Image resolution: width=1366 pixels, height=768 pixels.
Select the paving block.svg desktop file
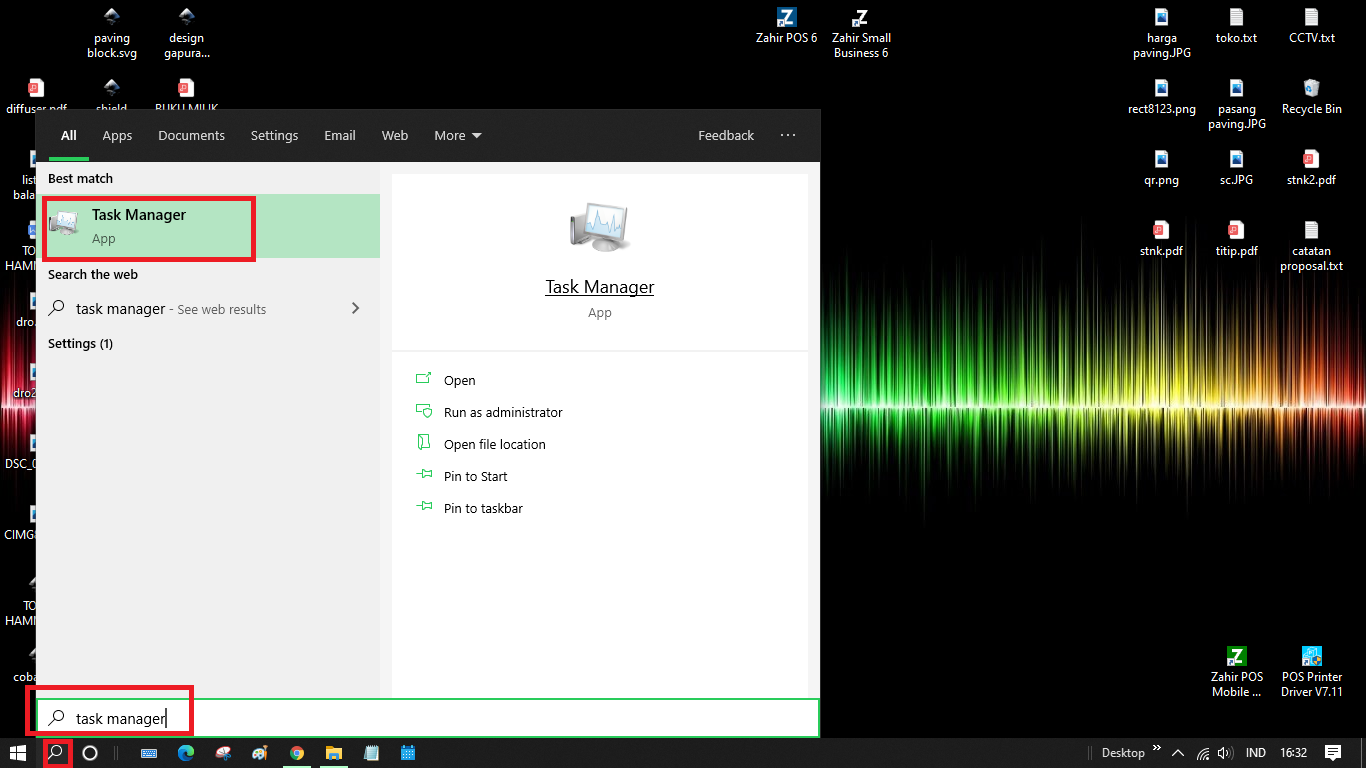coord(111,34)
